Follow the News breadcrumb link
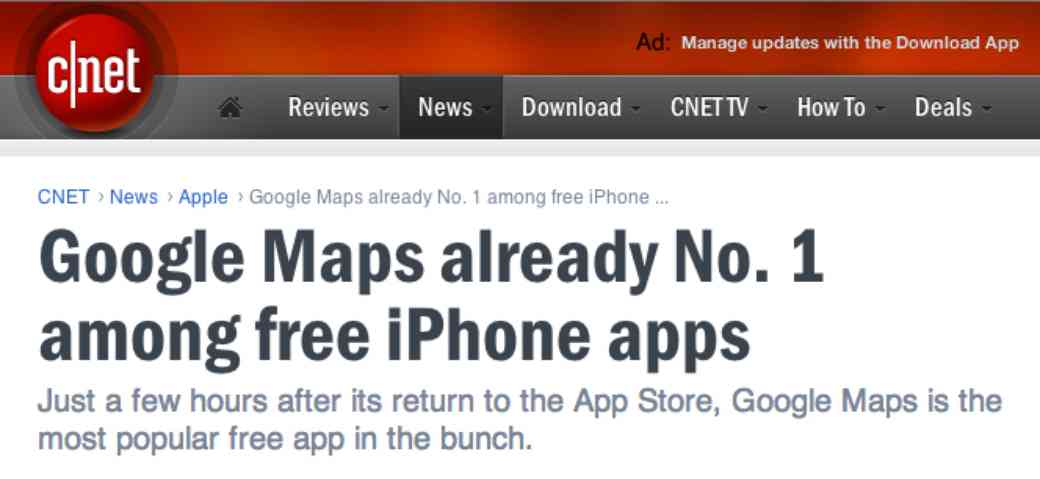Viewport: 1040px width, 479px height. tap(133, 197)
